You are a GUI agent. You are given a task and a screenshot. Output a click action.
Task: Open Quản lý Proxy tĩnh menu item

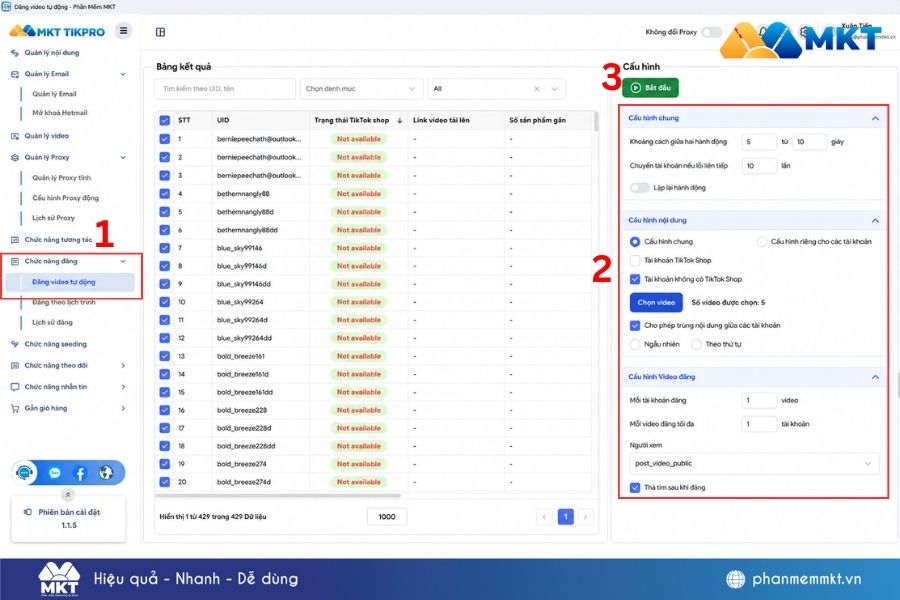click(61, 178)
